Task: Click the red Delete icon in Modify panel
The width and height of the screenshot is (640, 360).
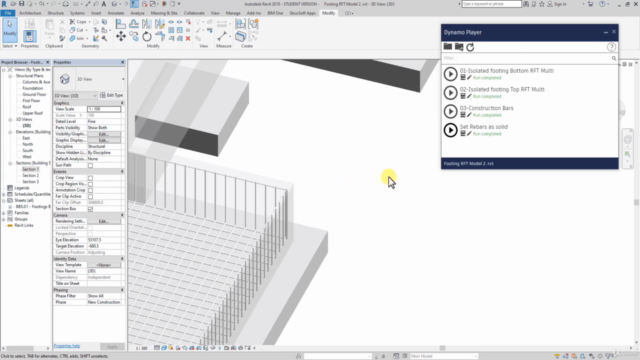Action: click(x=188, y=38)
